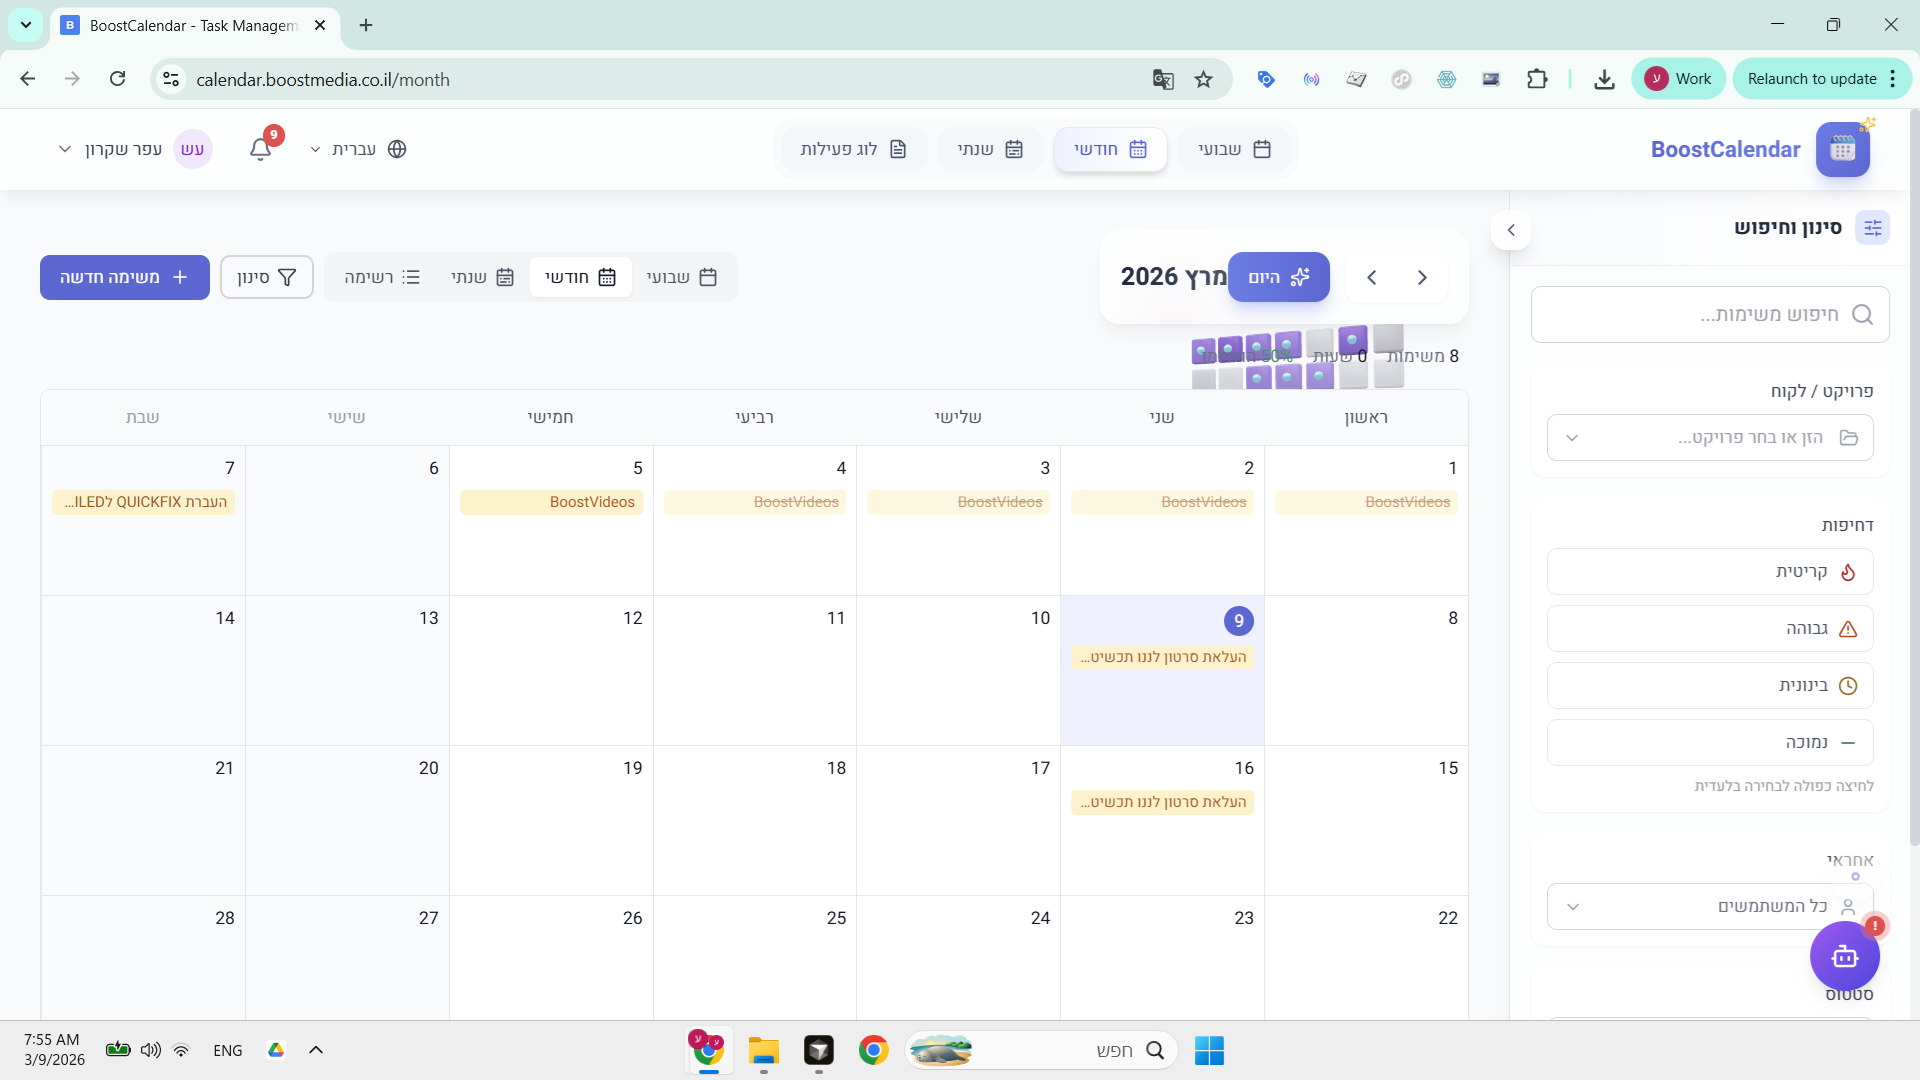Click the filter settings sliders icon

1872,228
